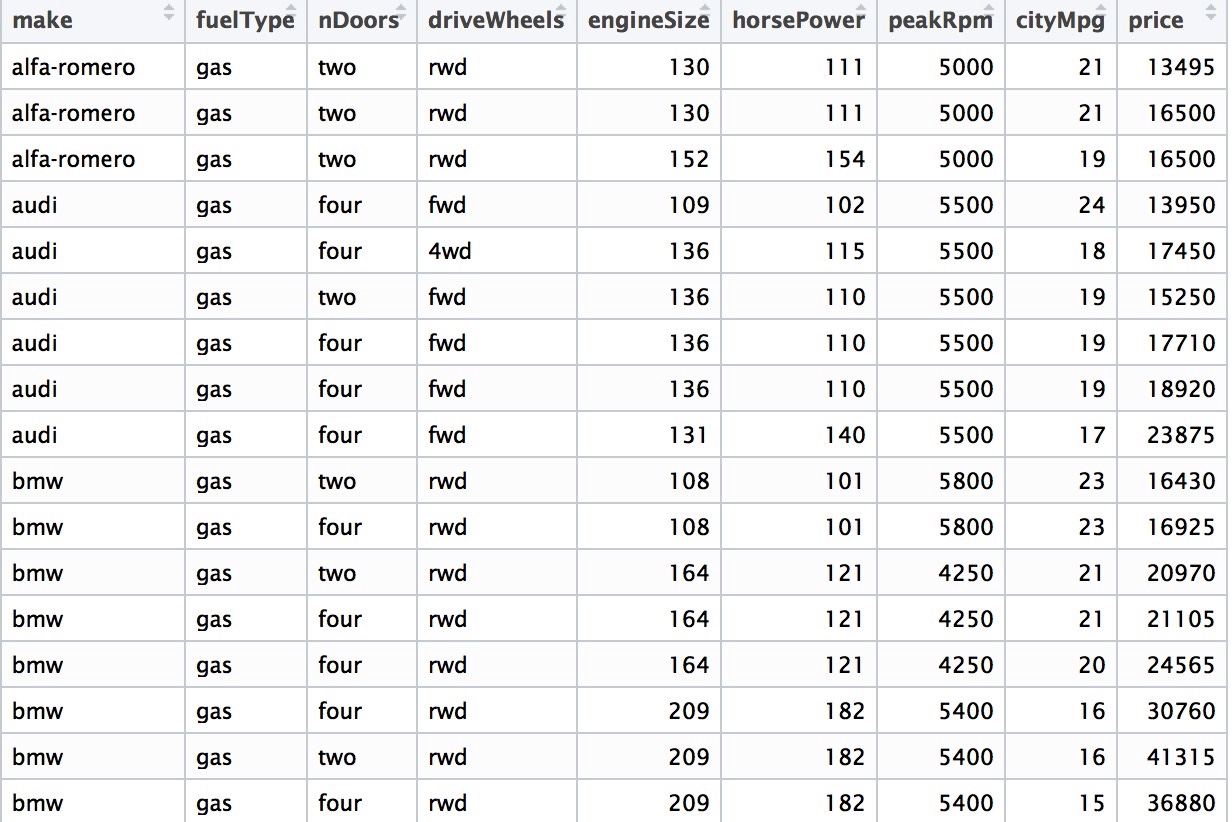The image size is (1232, 822).
Task: Click the gas value in the first row
Action: click(215, 66)
